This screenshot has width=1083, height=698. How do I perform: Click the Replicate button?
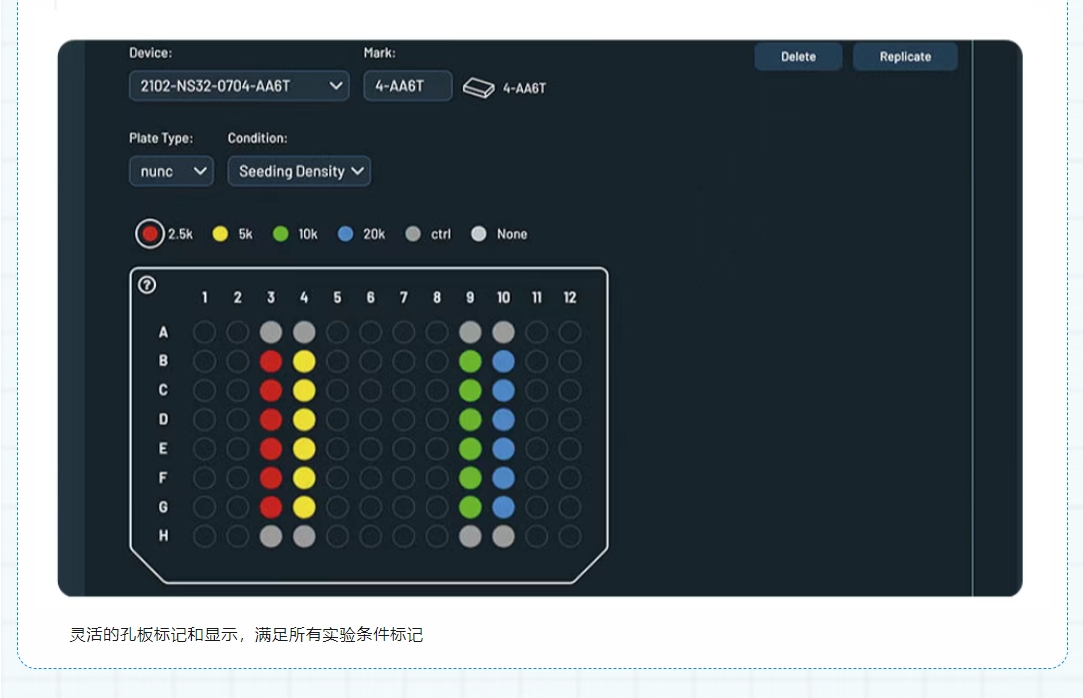[905, 57]
